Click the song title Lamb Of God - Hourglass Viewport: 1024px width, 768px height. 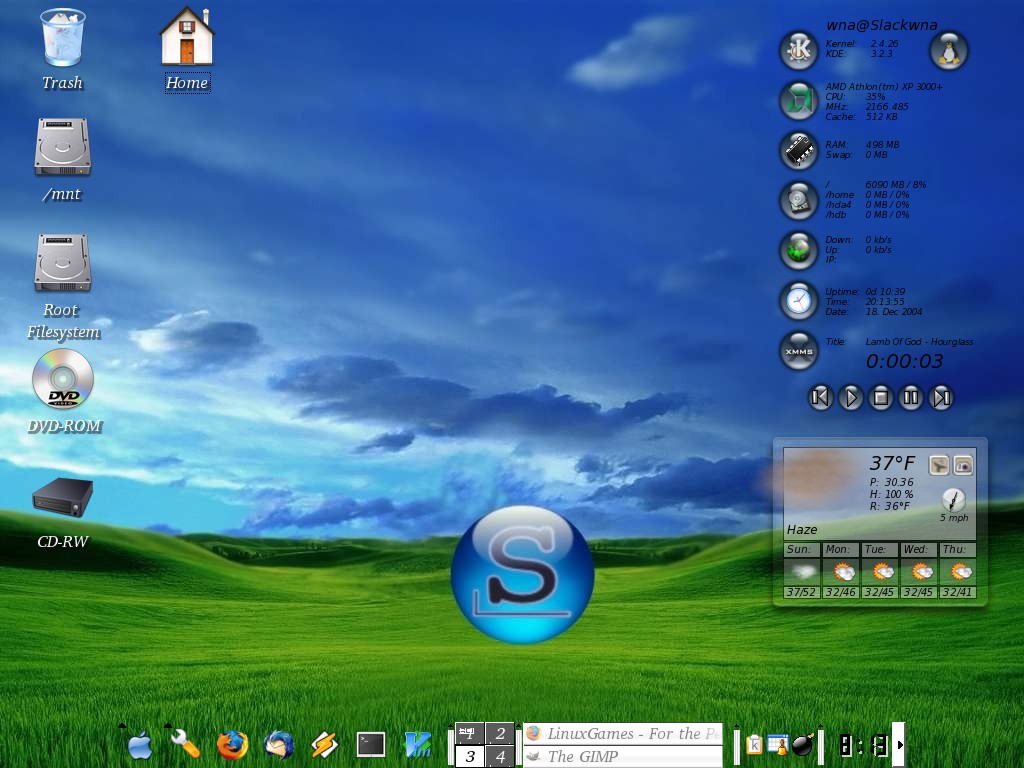pos(919,342)
